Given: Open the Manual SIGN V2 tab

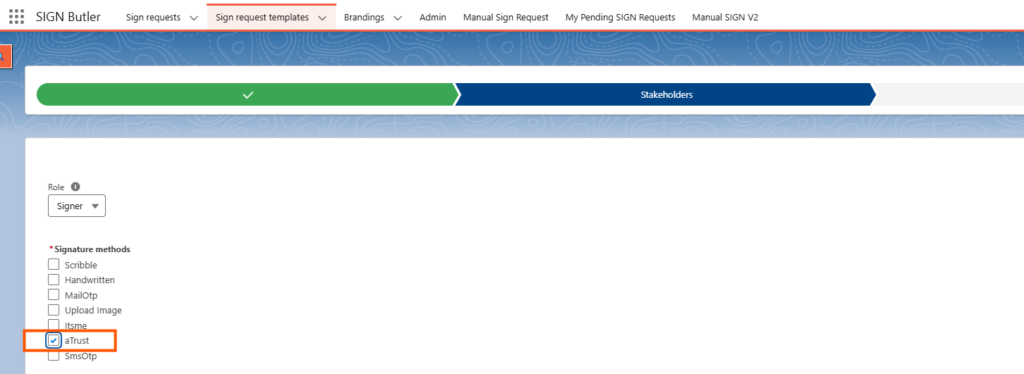Looking at the screenshot, I should point(725,18).
